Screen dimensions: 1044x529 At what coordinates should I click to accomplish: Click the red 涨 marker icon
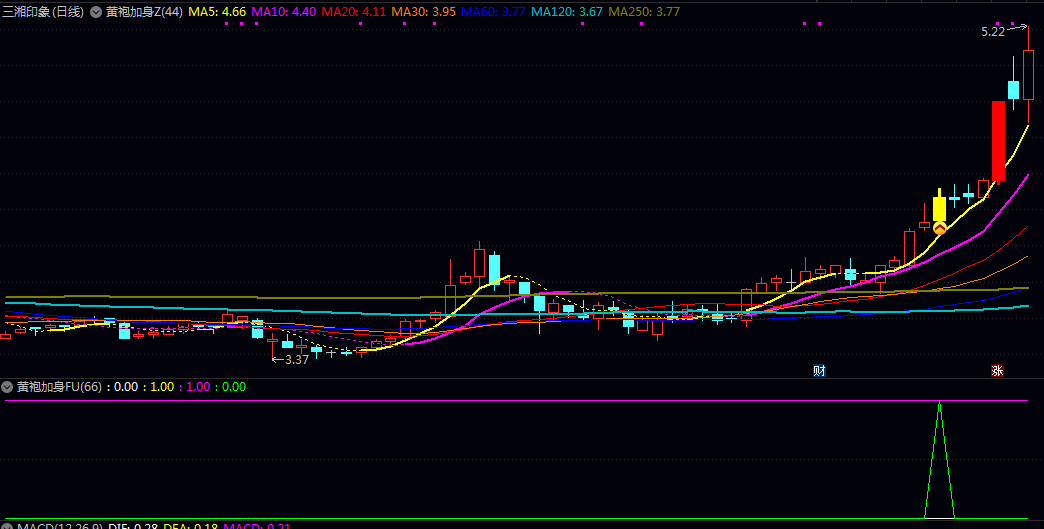(x=997, y=371)
